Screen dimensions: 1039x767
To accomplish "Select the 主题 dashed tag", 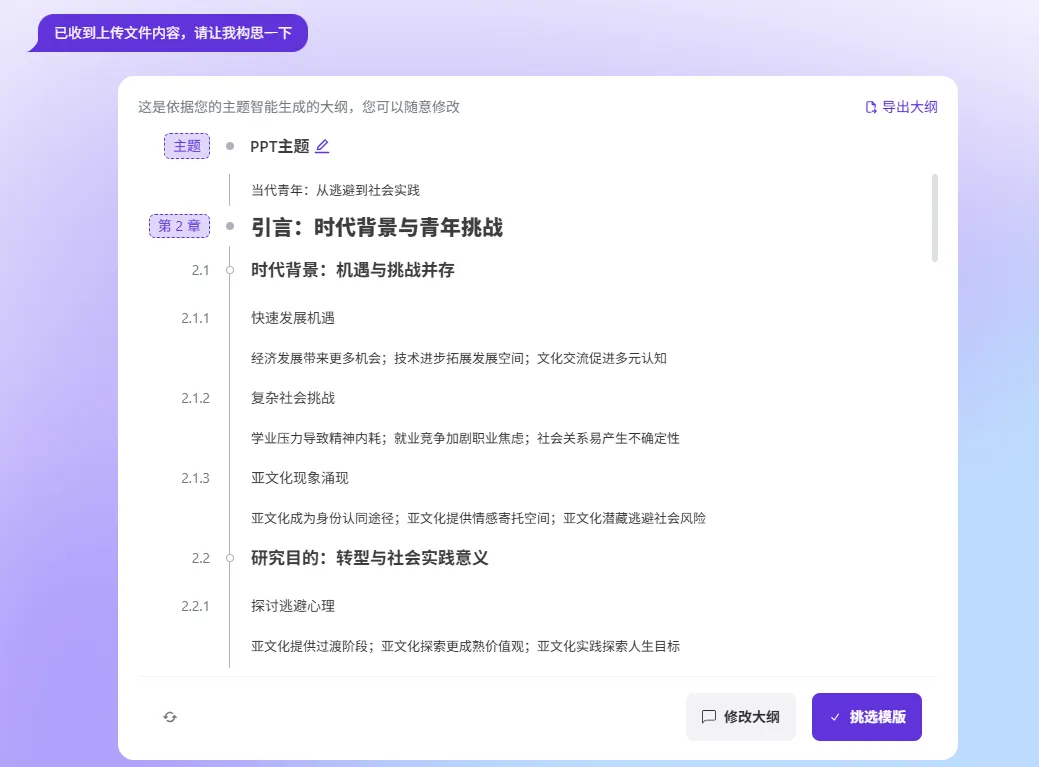I will click(x=187, y=146).
